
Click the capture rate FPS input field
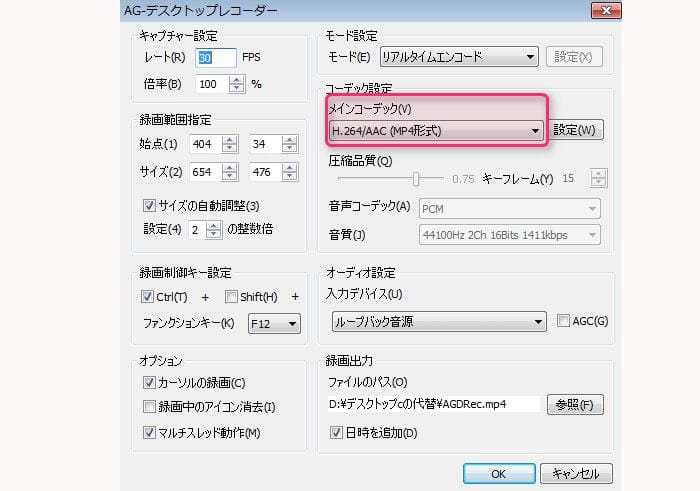coord(216,58)
